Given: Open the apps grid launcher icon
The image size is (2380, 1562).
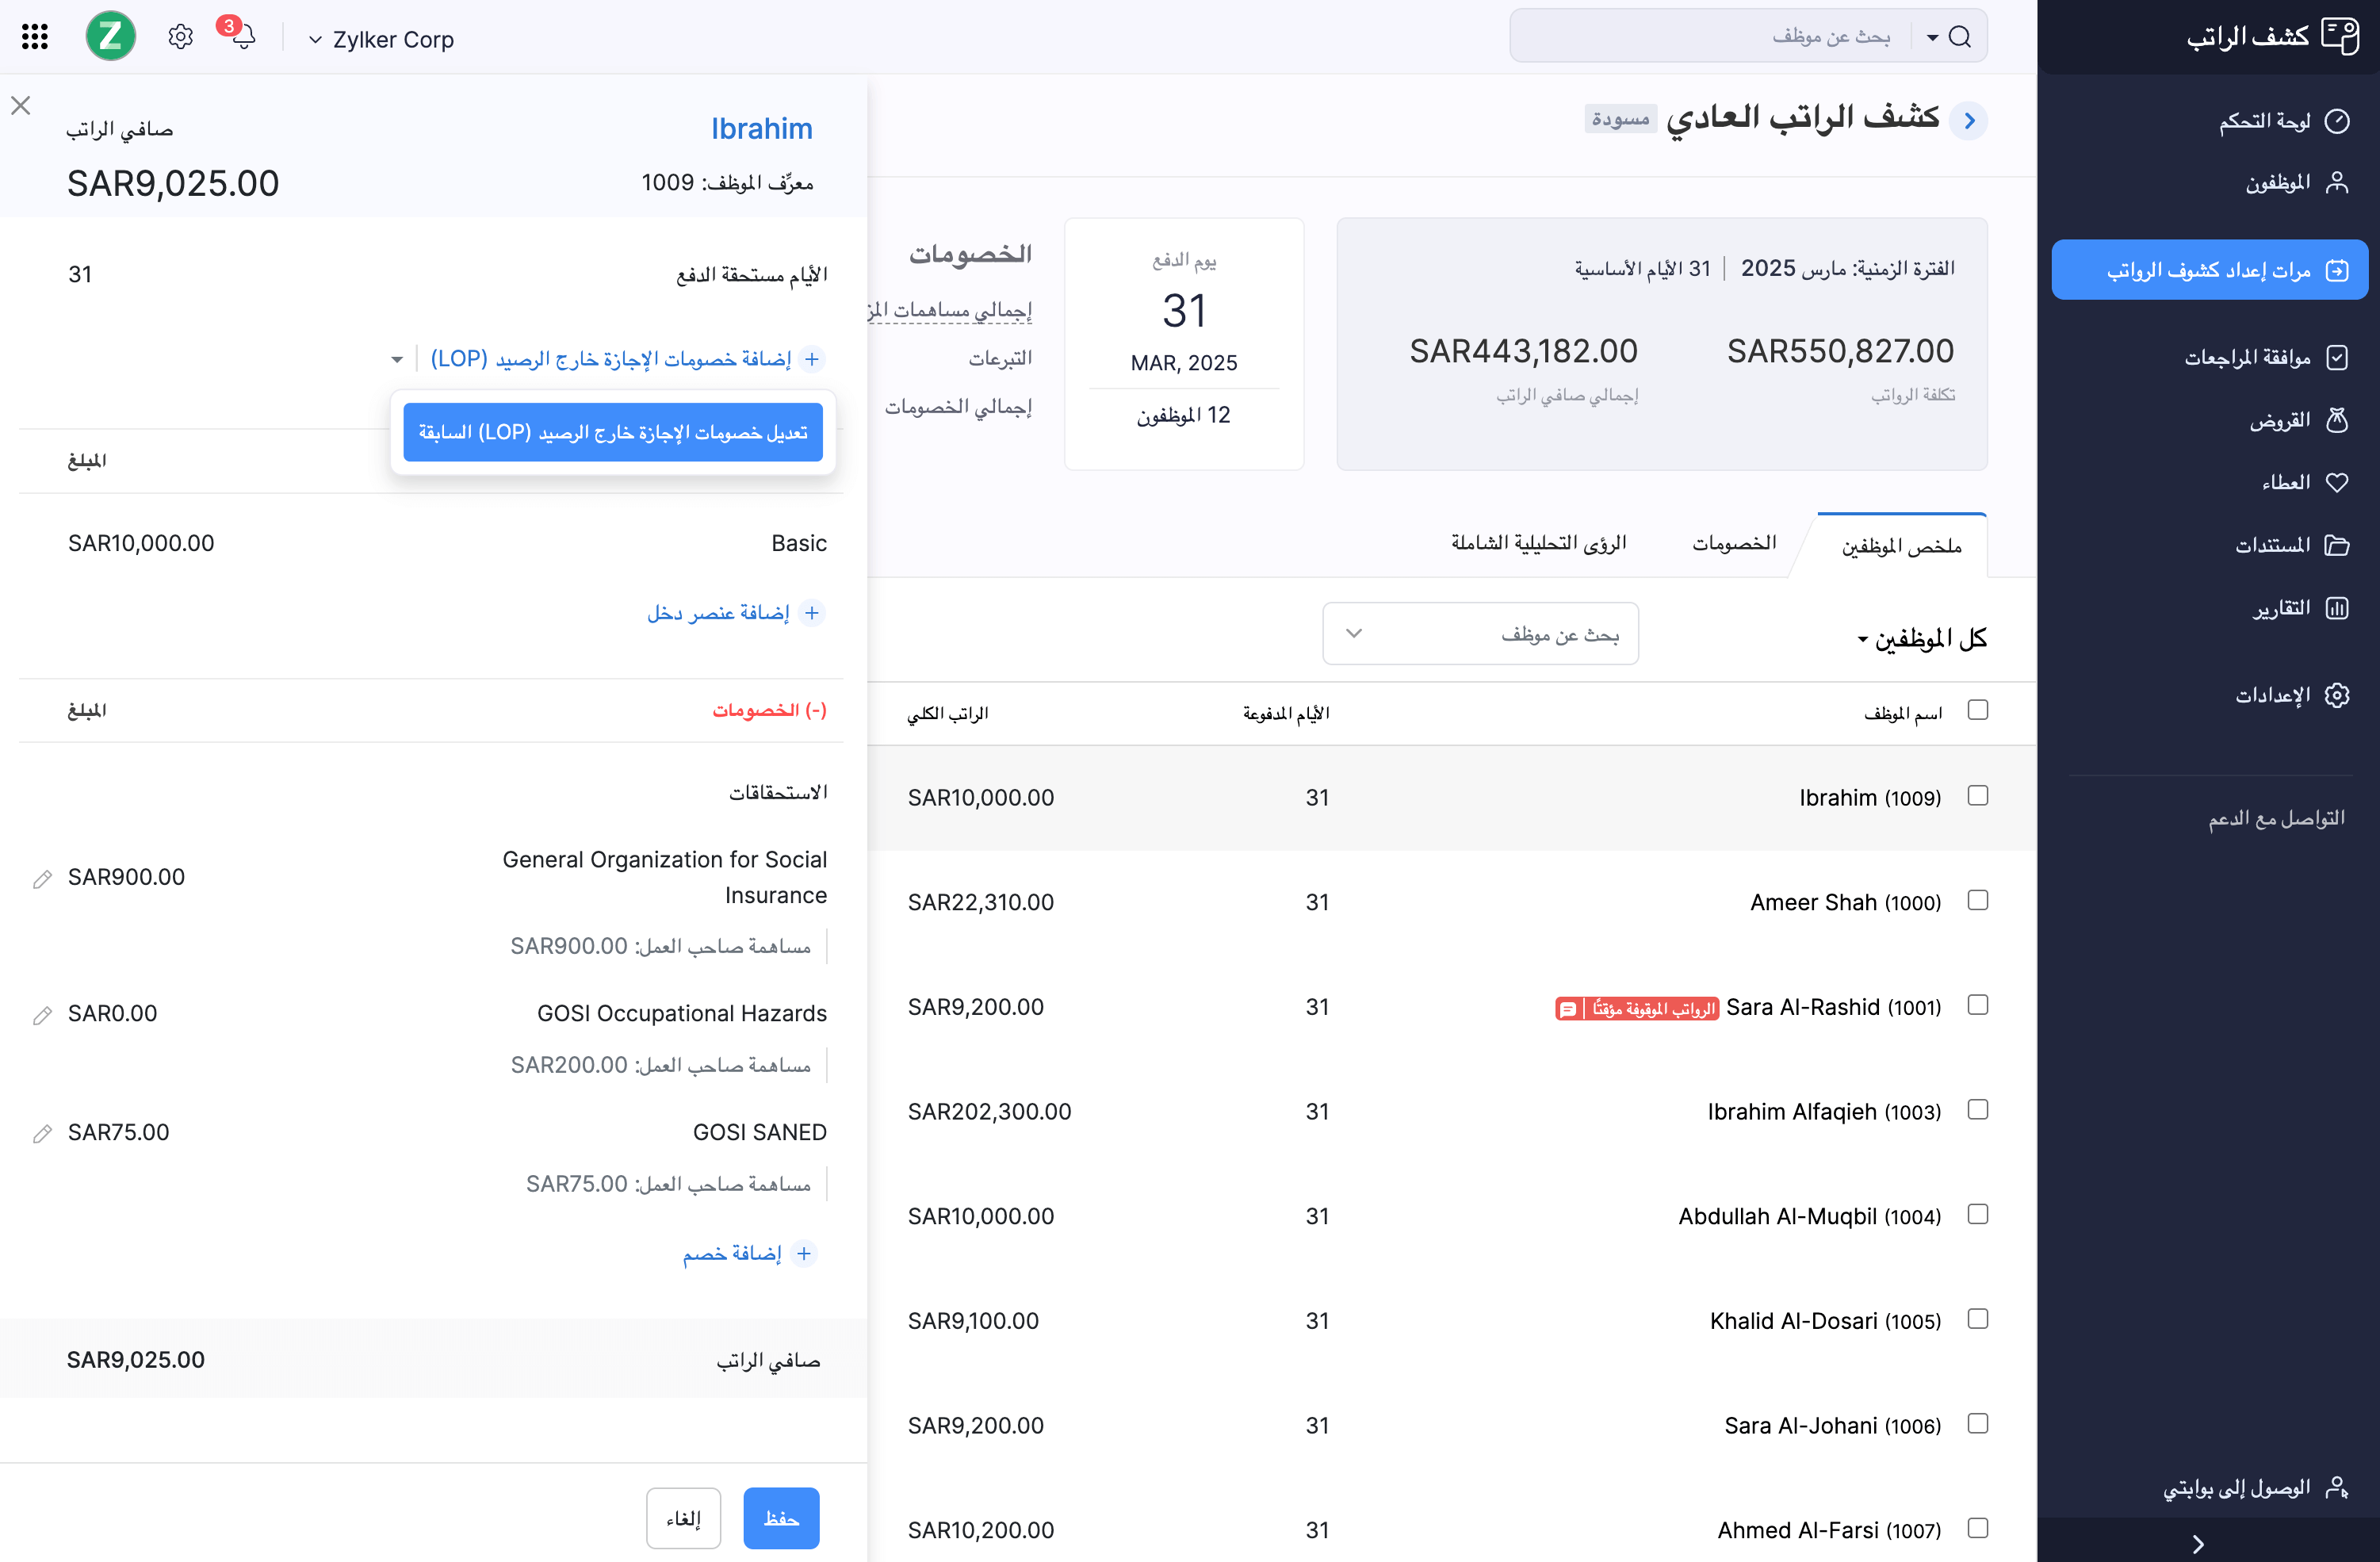Looking at the screenshot, I should click(x=35, y=37).
